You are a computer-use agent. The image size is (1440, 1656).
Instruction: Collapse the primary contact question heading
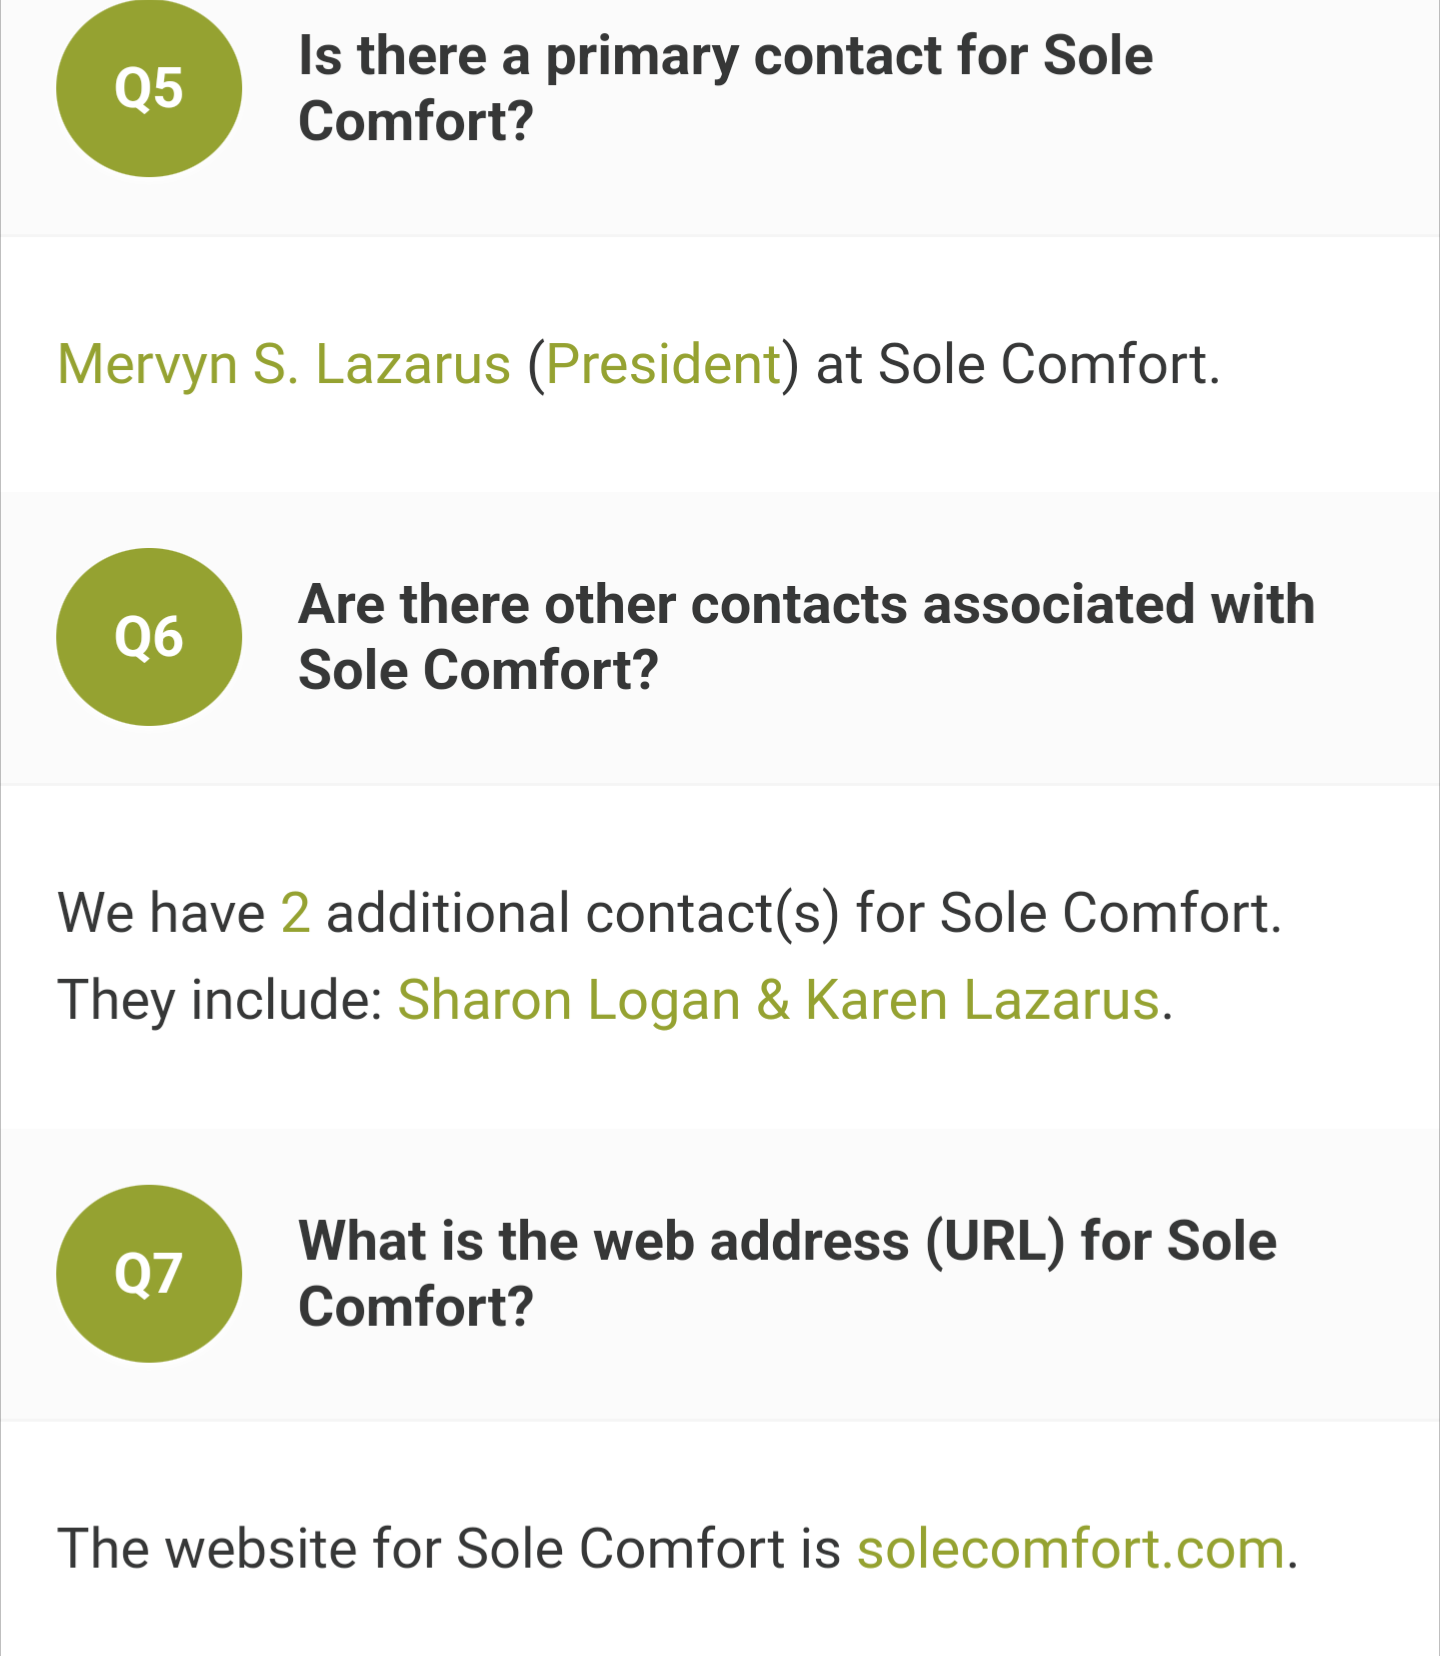point(725,88)
